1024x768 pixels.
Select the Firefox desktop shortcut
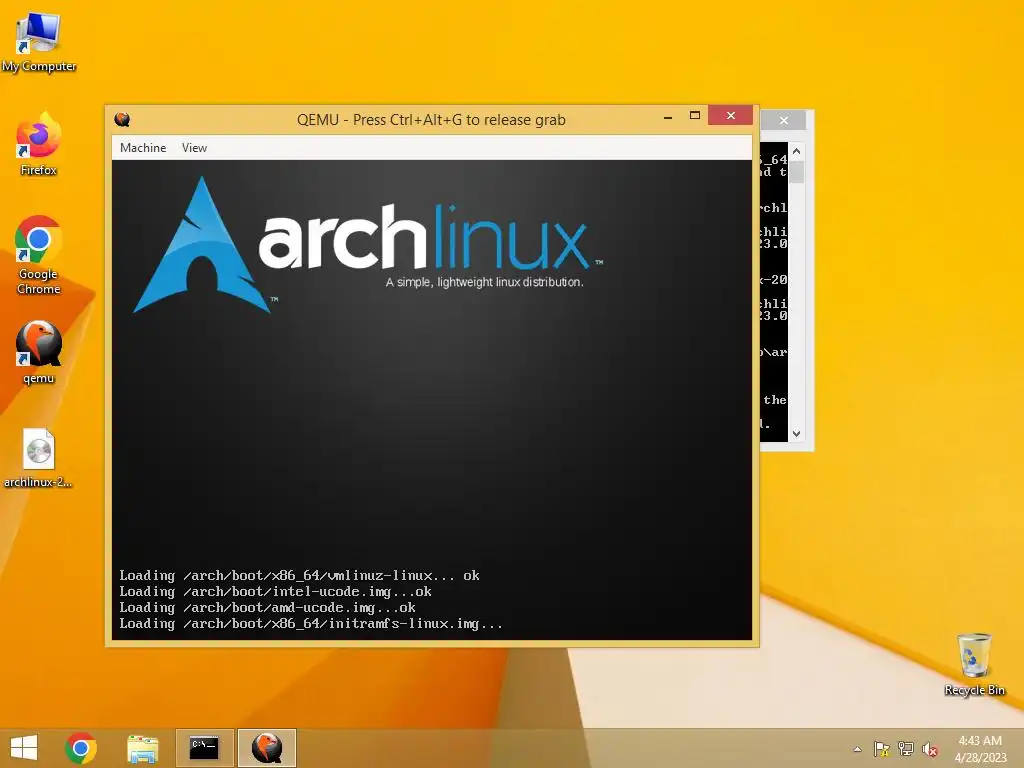(x=39, y=145)
